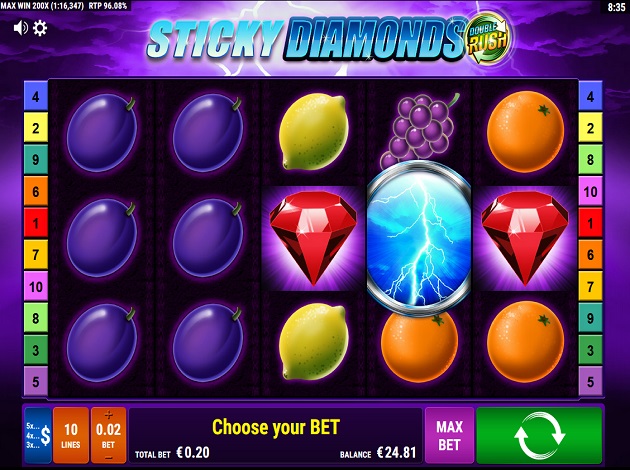Click the top lemon on third reel
Screen dimensions: 630x470
(313, 131)
